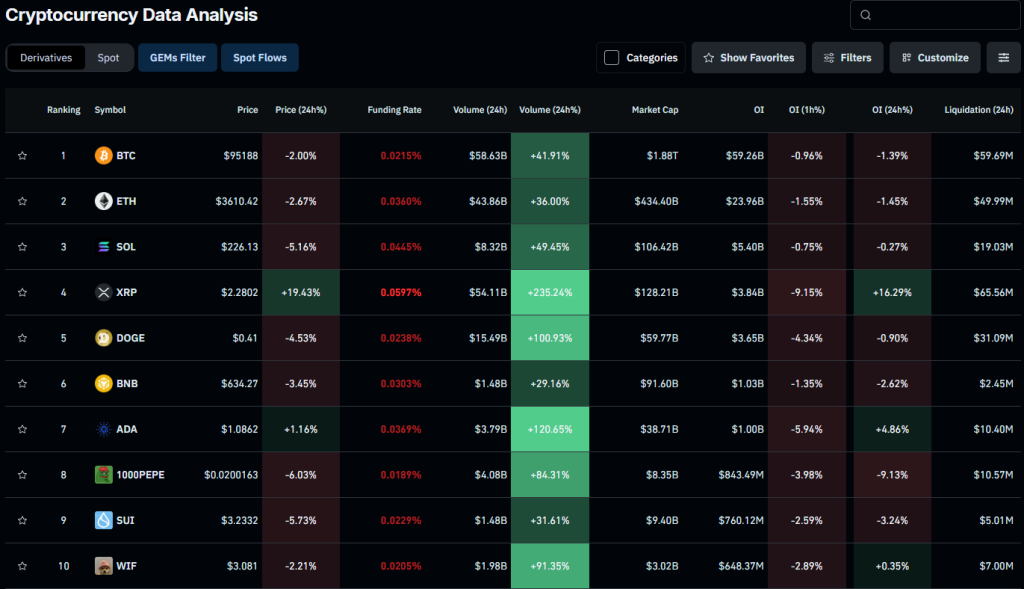Open the Spot Flows button
Screen dimensions: 1024x589
pos(259,58)
